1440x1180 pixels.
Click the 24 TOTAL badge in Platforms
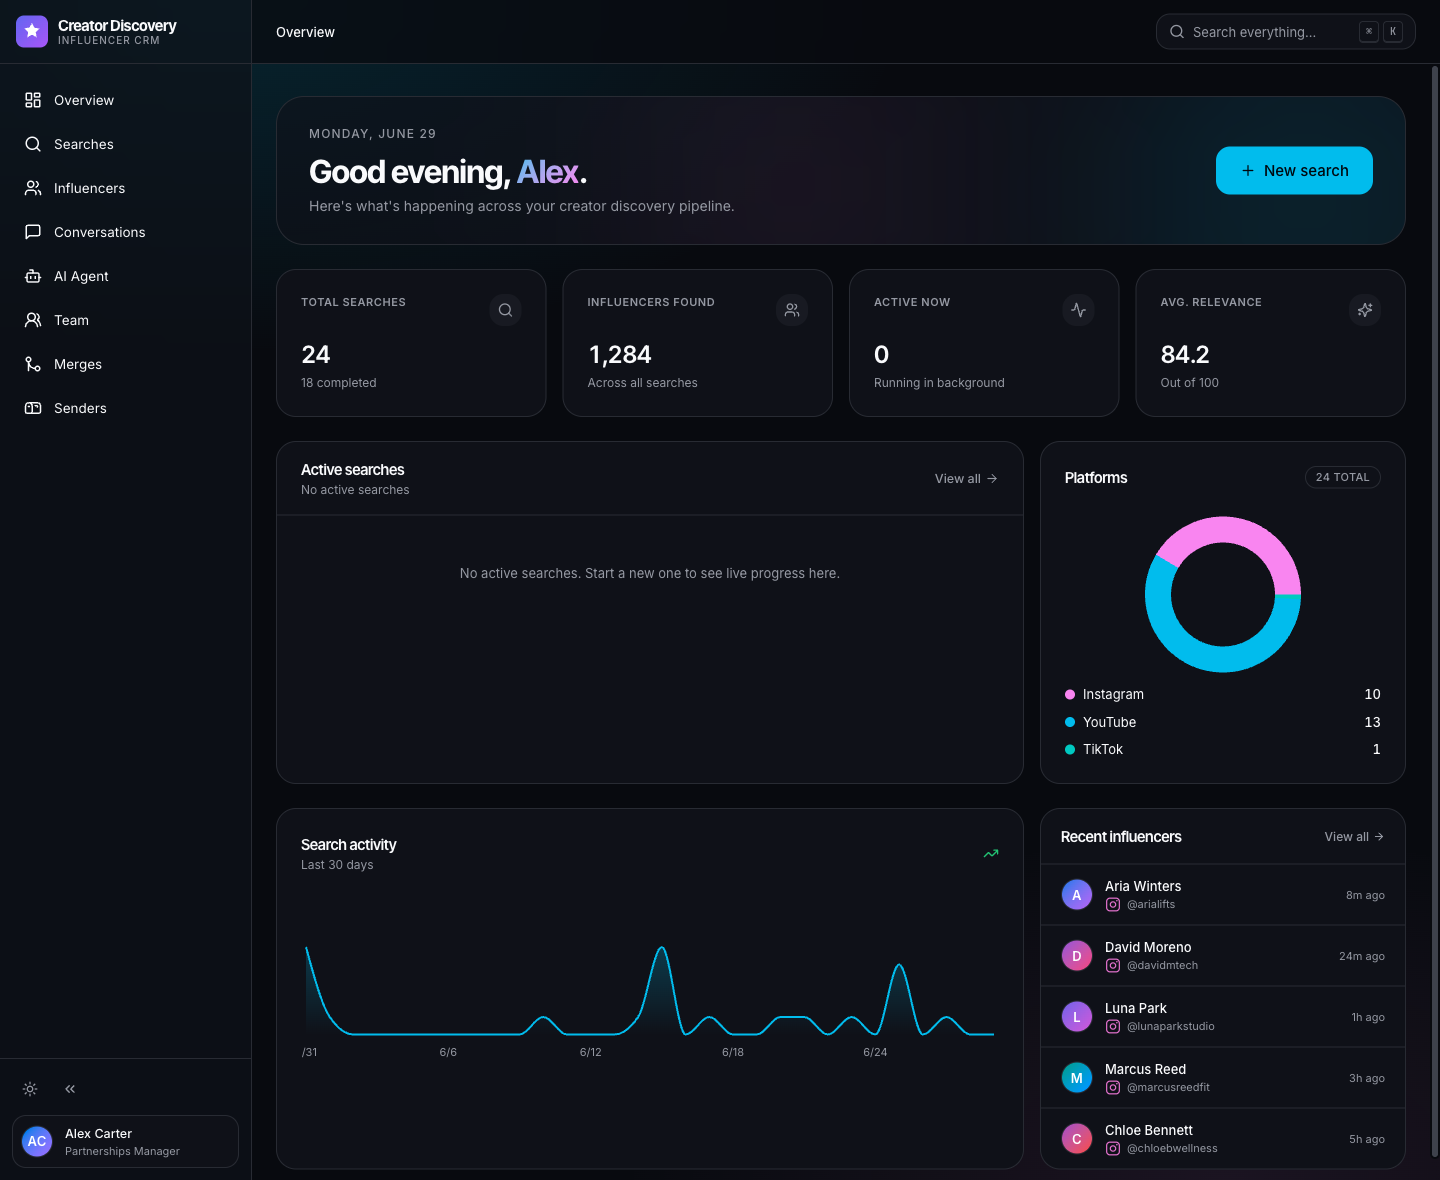coord(1343,477)
